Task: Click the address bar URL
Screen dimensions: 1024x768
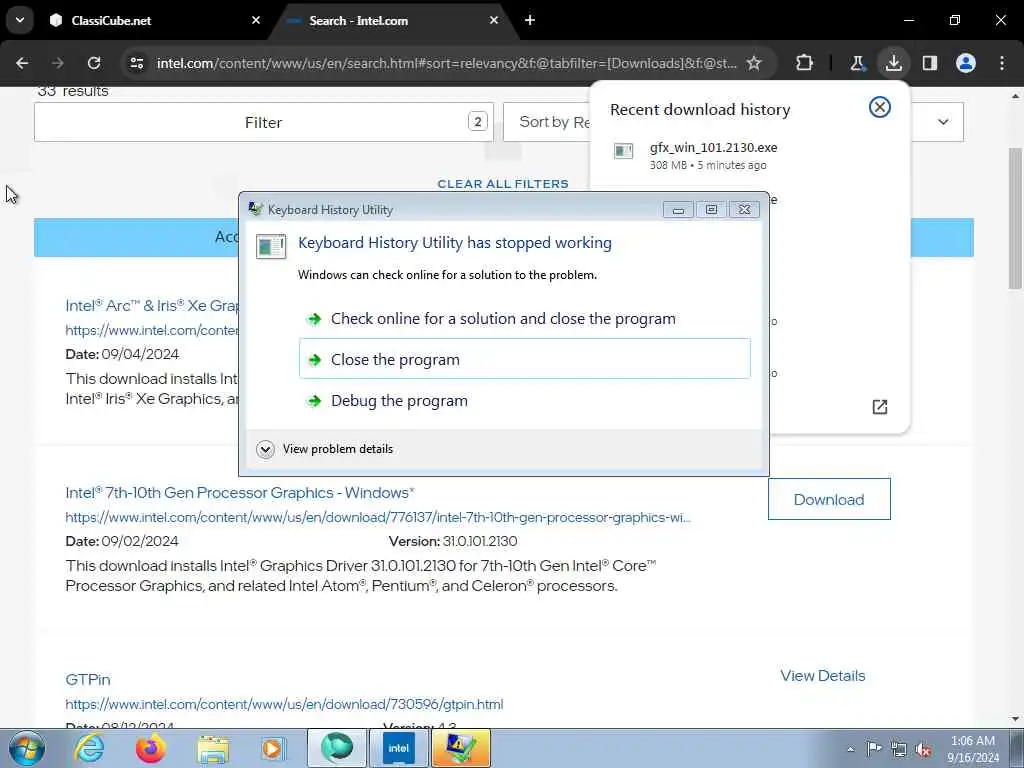Action: click(x=447, y=63)
